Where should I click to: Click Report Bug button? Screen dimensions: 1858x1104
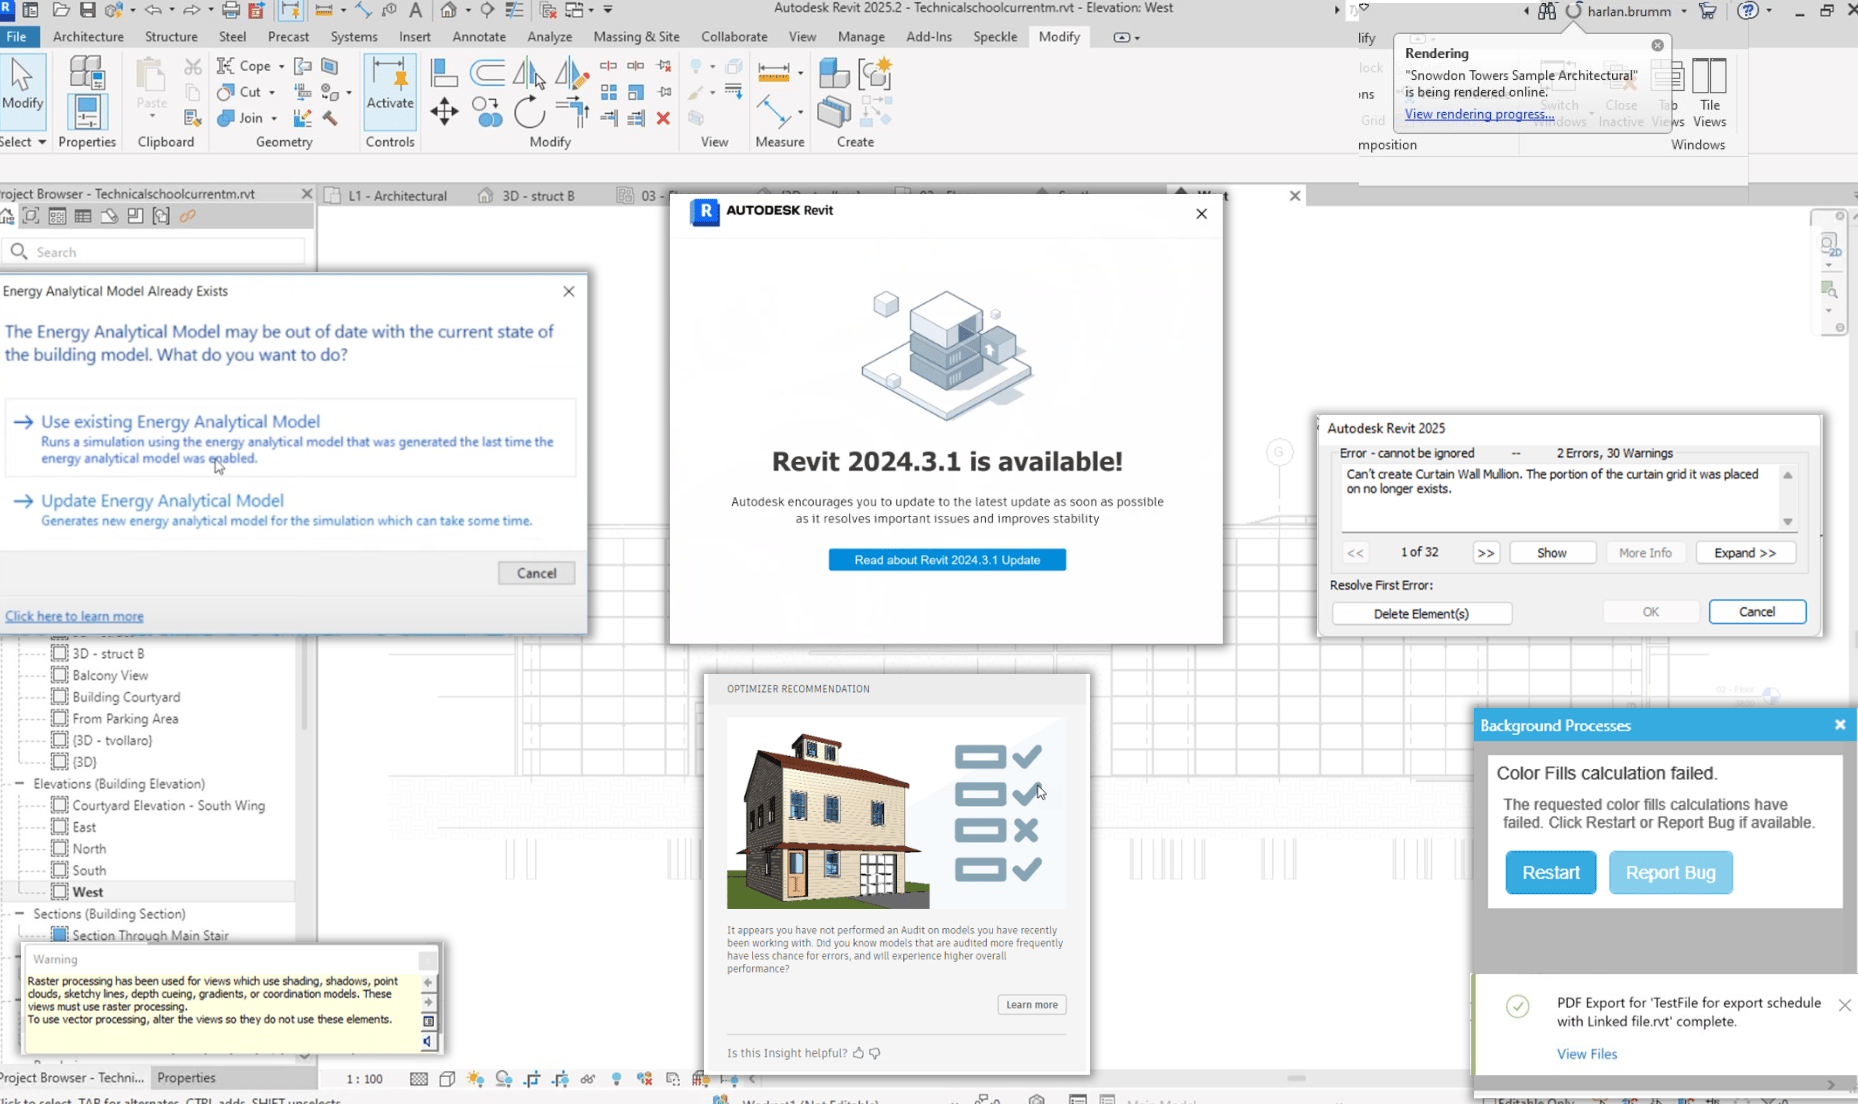1670,873
